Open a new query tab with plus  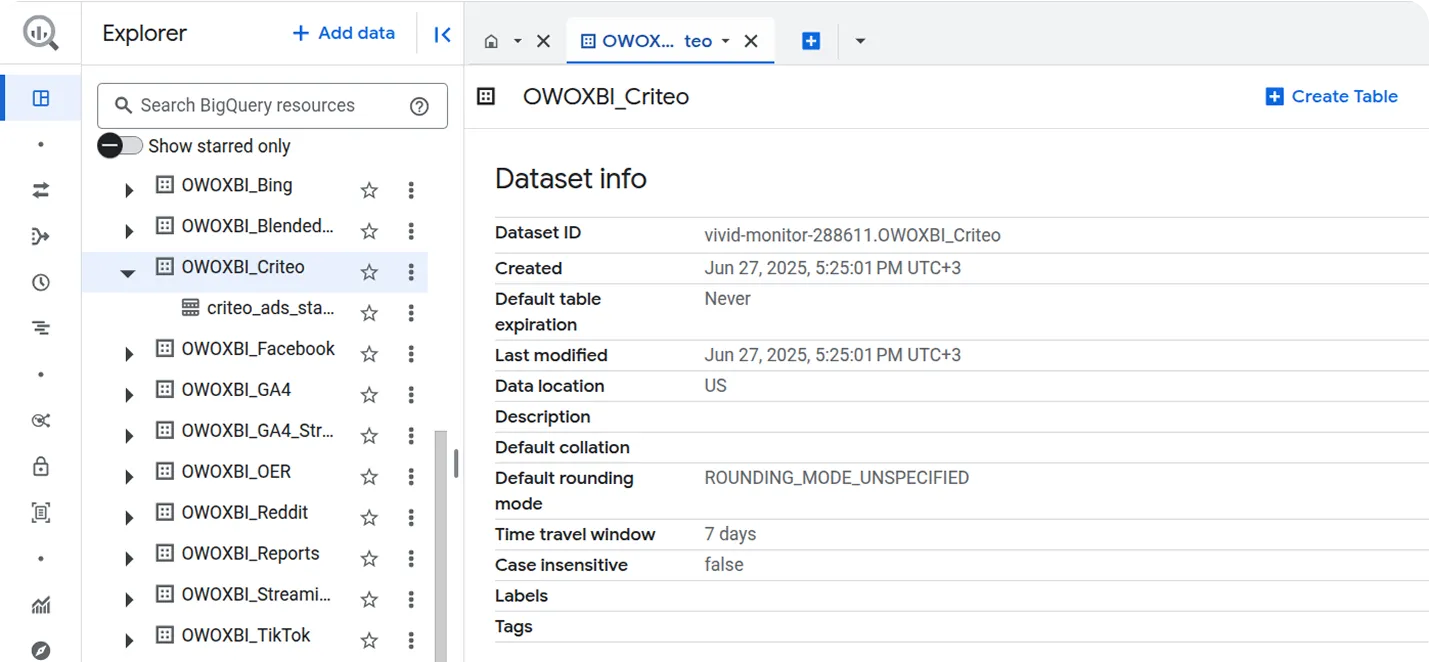coord(811,41)
